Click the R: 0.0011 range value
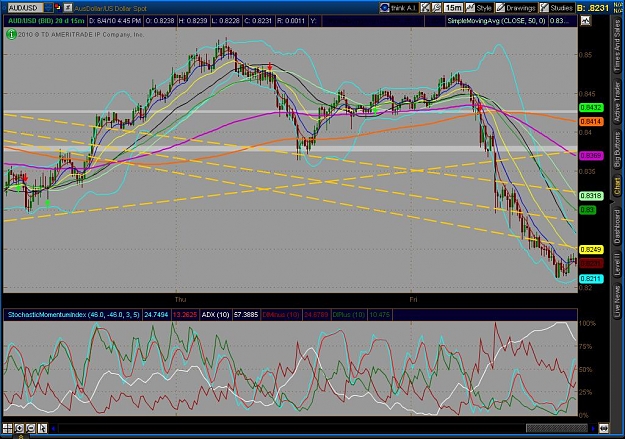The height and width of the screenshot is (439, 625). click(x=291, y=21)
